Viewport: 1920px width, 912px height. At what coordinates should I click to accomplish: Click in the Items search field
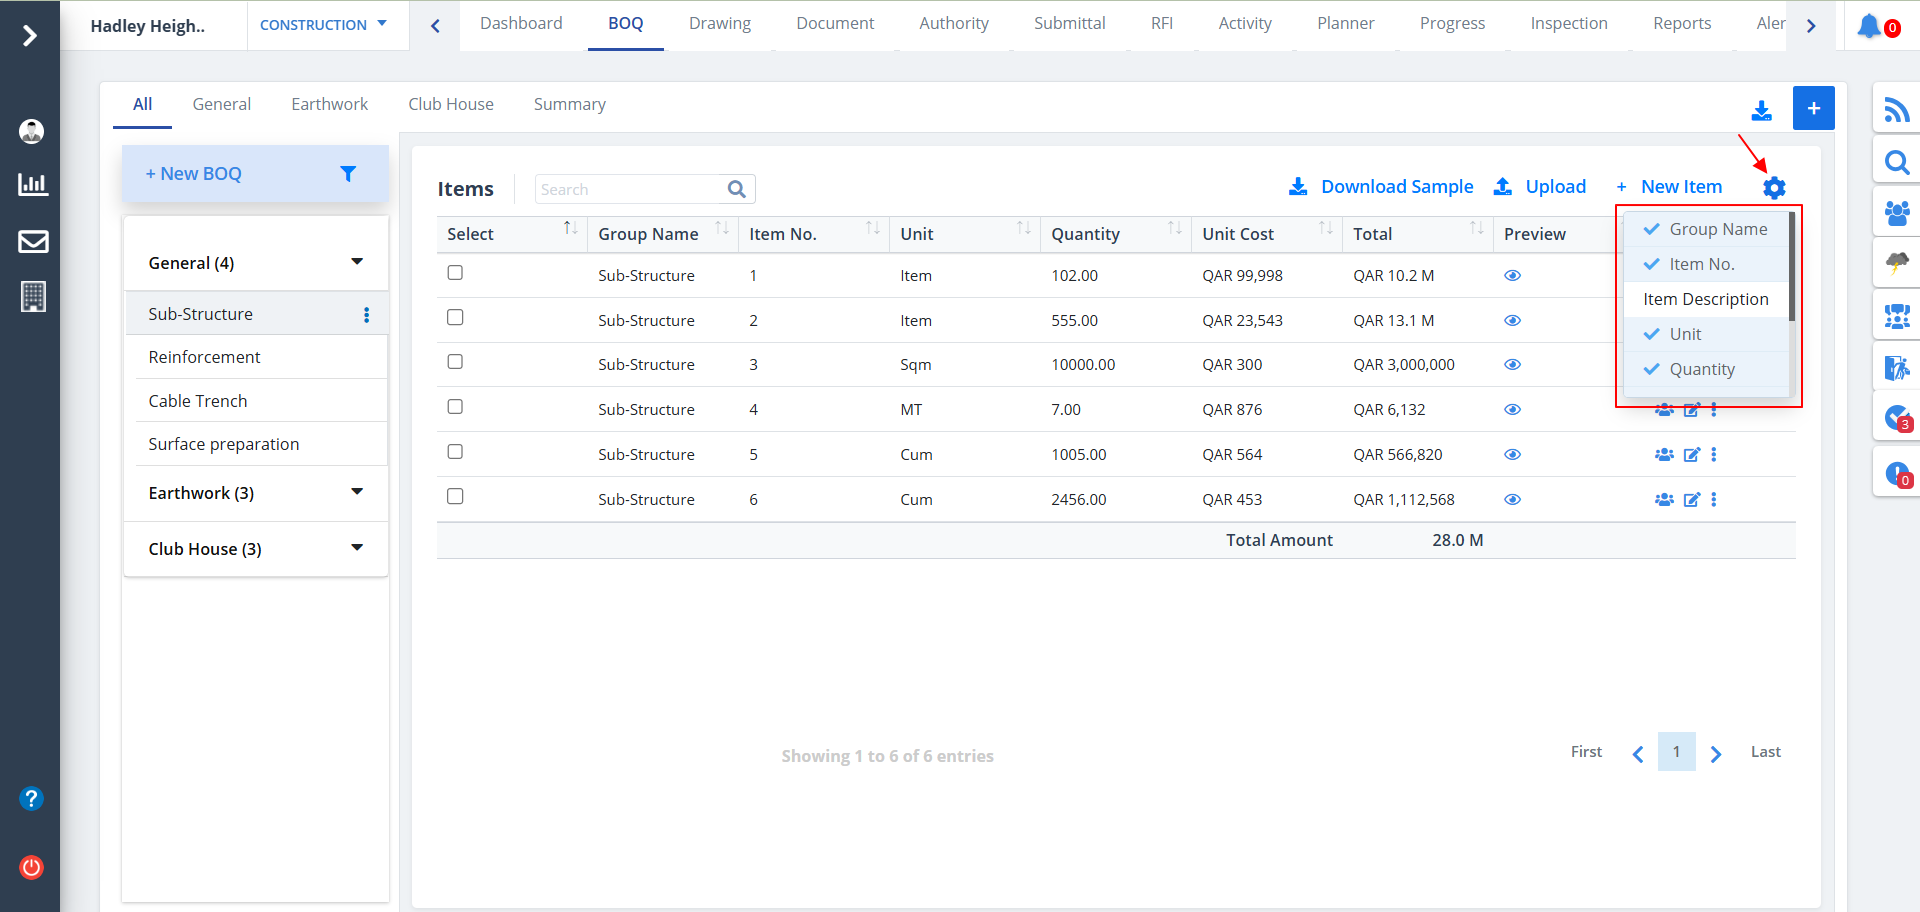tap(630, 189)
